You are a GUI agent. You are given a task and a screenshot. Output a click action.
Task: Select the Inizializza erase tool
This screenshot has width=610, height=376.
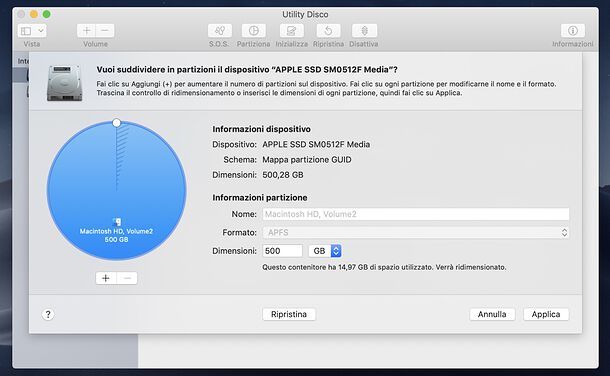tap(291, 31)
